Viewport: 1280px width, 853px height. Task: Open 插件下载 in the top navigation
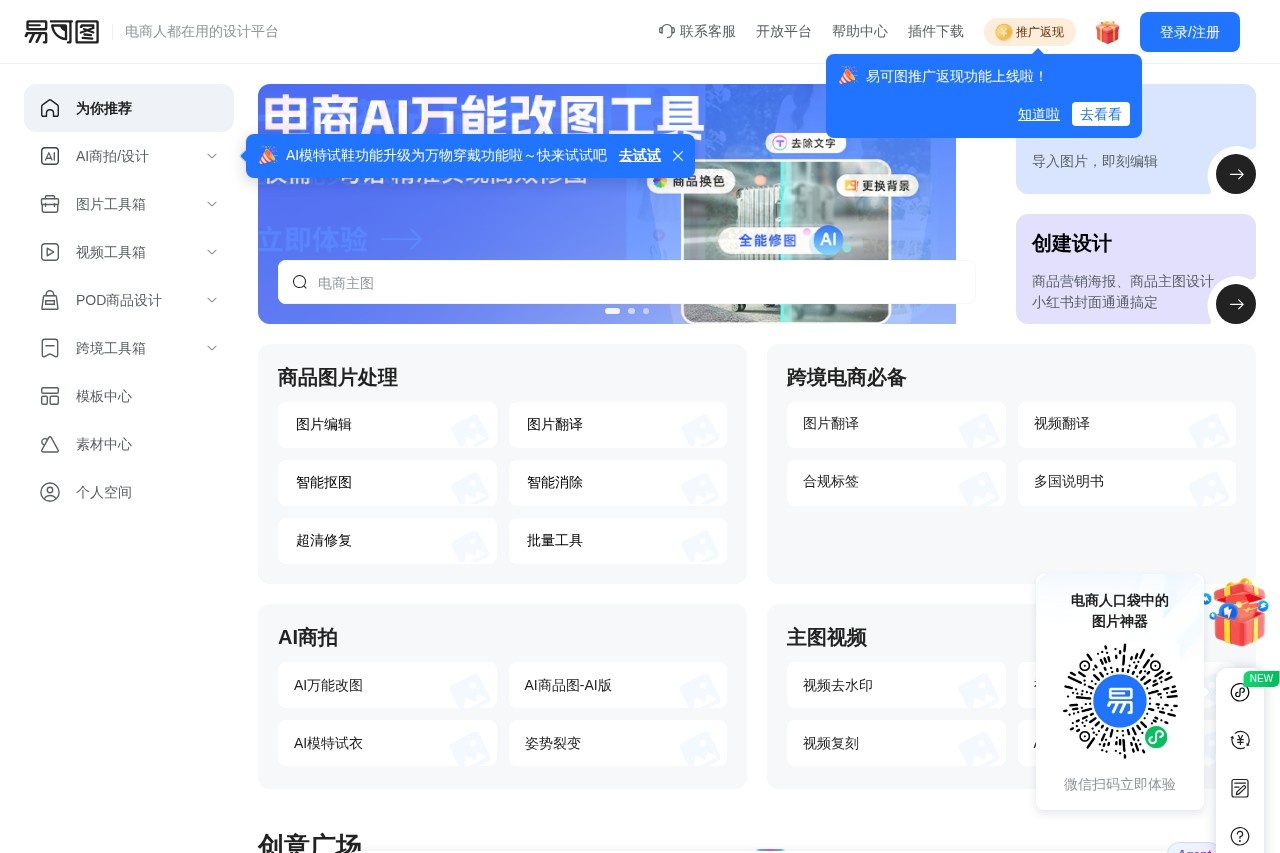(x=935, y=32)
